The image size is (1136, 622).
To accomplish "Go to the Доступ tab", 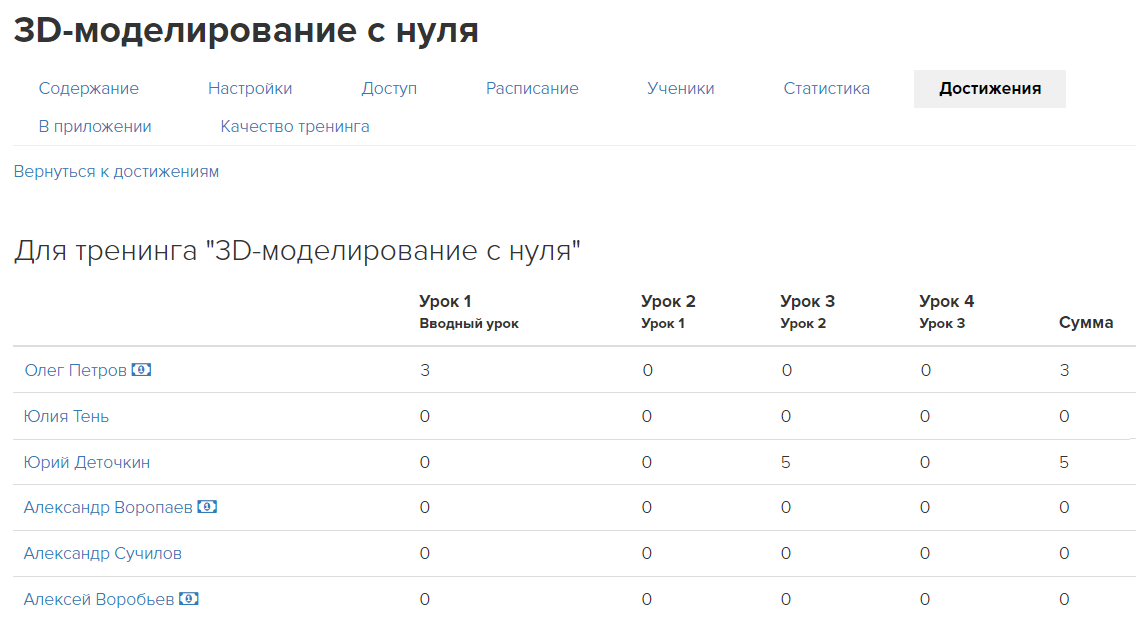I will [389, 88].
